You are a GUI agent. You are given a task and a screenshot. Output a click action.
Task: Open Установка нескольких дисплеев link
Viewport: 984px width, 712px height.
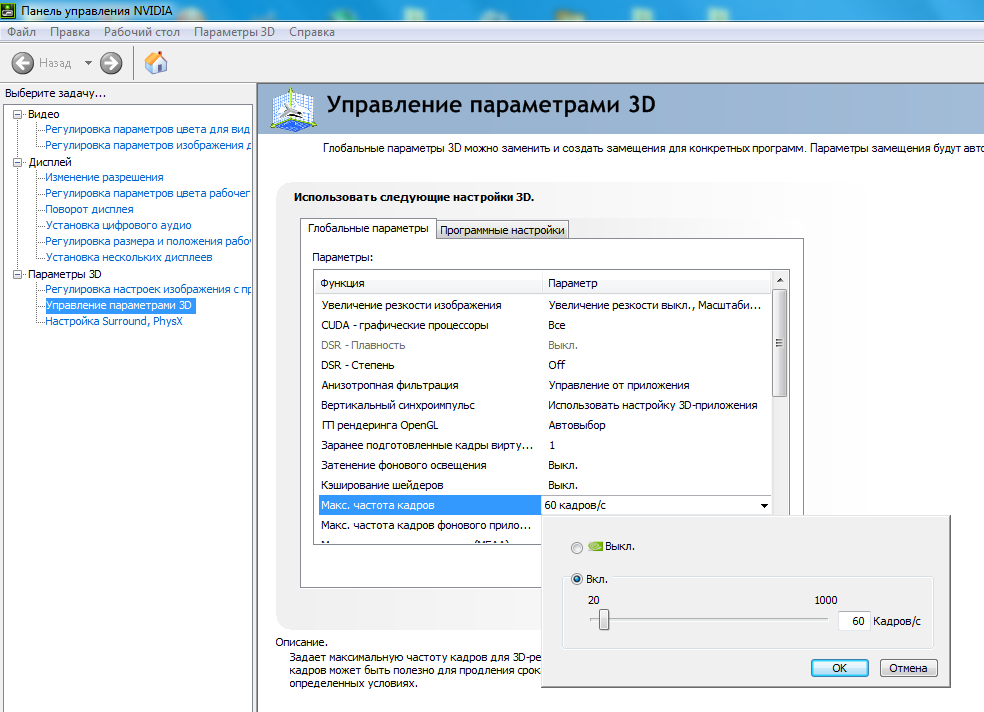click(129, 257)
